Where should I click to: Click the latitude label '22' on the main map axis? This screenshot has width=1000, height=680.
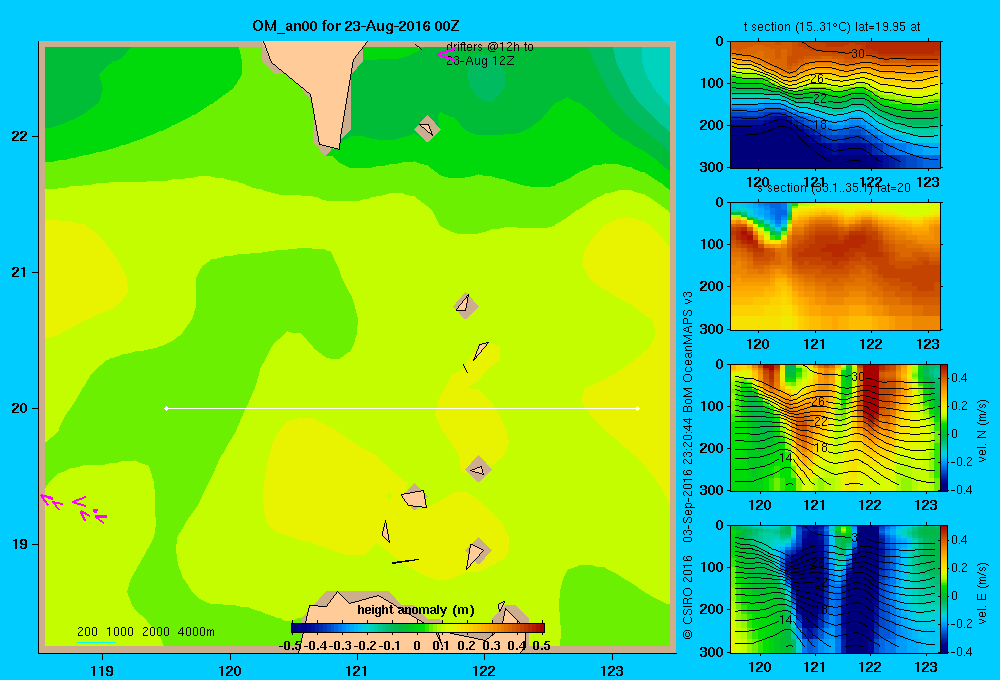tap(20, 137)
